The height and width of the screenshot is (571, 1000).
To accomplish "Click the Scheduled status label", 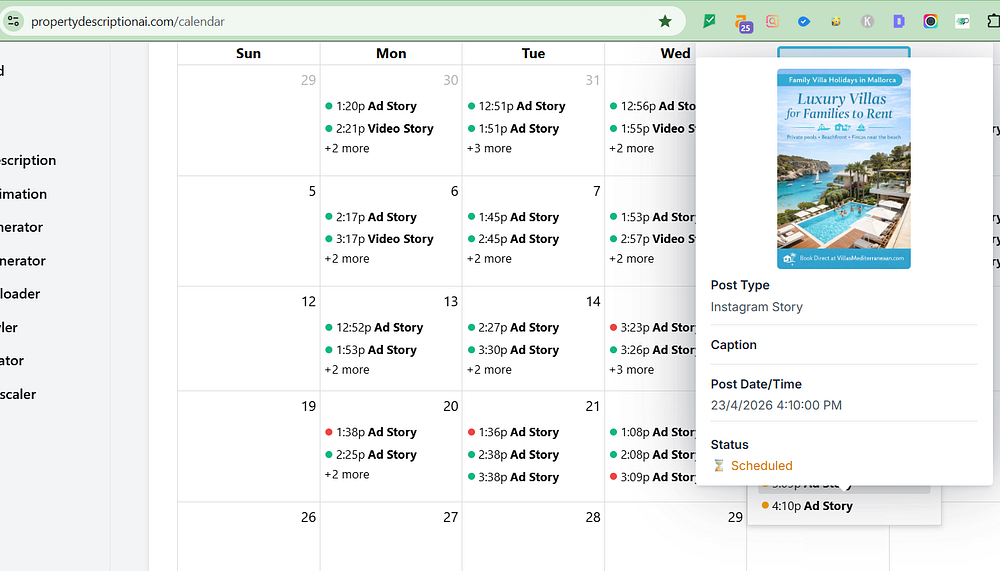I will tap(761, 466).
